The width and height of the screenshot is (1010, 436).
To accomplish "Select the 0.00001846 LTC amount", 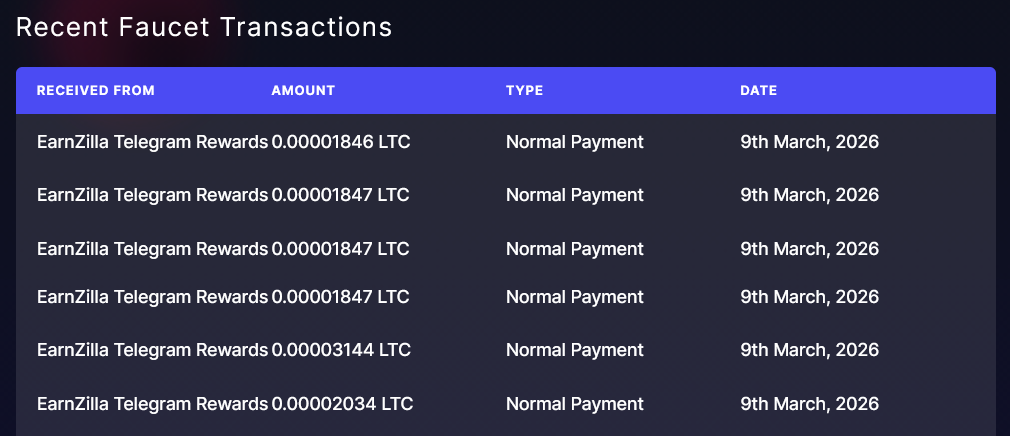I will pos(341,142).
